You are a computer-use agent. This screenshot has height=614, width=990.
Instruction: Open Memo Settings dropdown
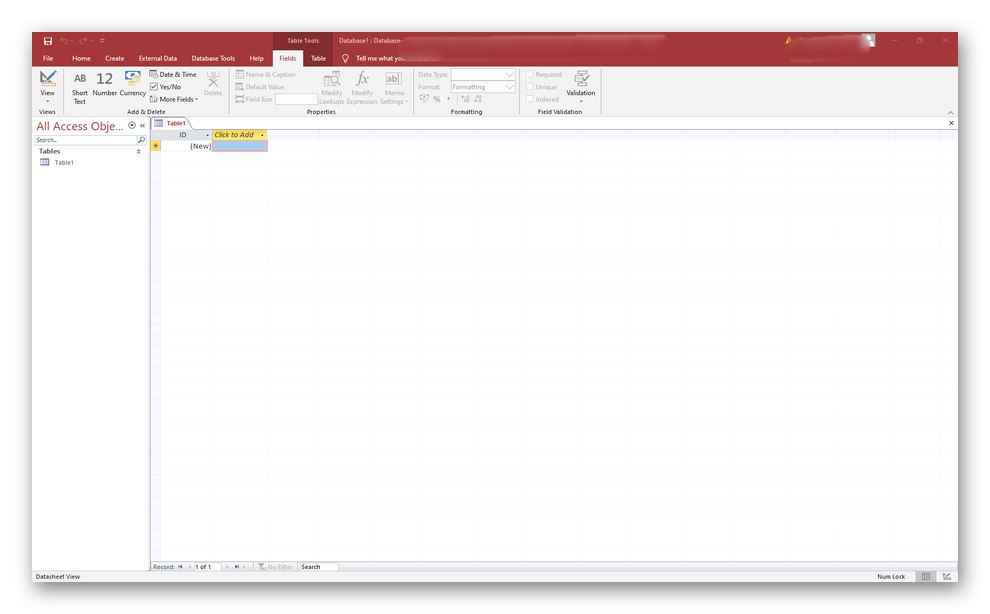click(394, 87)
